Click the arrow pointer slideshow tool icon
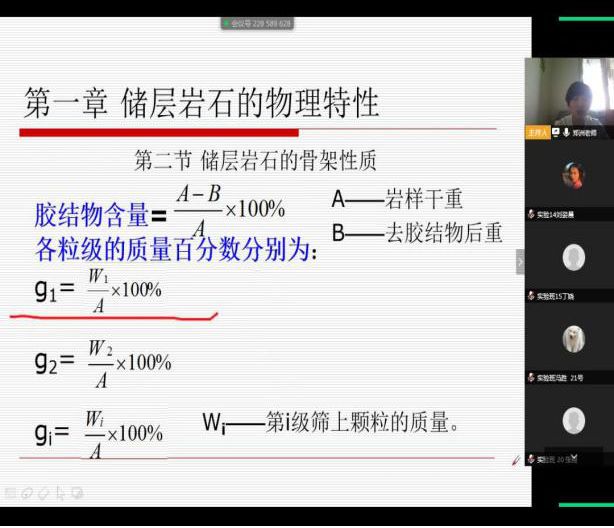Image resolution: width=614 pixels, height=528 pixels. tap(61, 493)
